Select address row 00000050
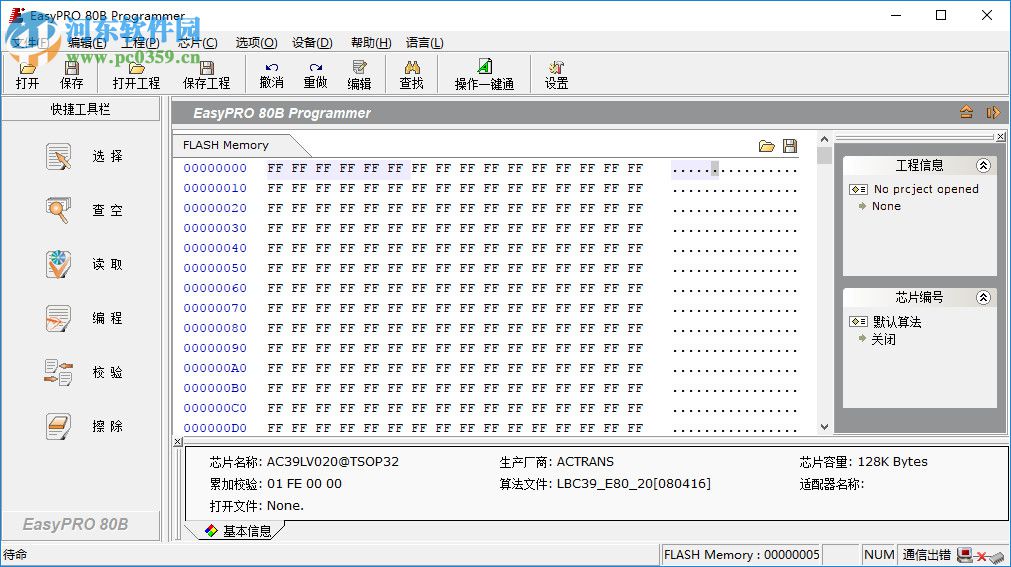Image resolution: width=1011 pixels, height=567 pixels. (x=215, y=268)
